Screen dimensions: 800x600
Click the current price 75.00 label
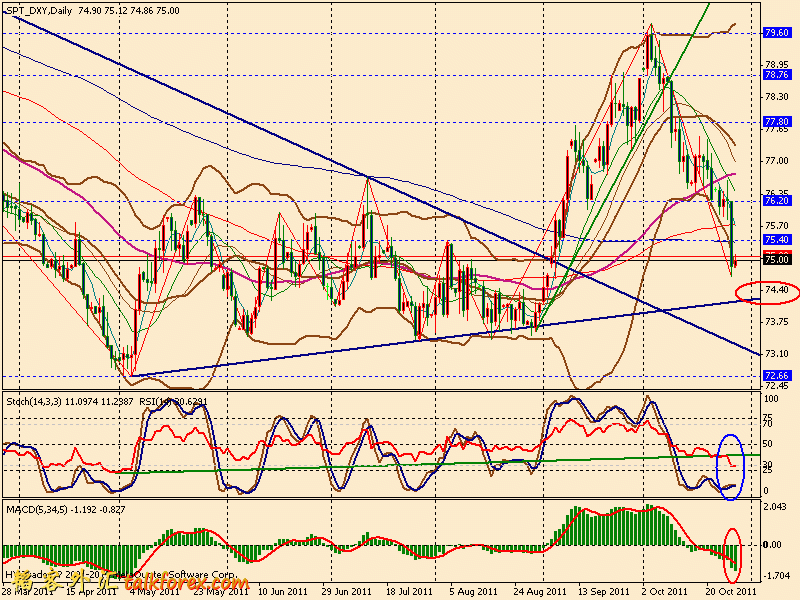777,260
